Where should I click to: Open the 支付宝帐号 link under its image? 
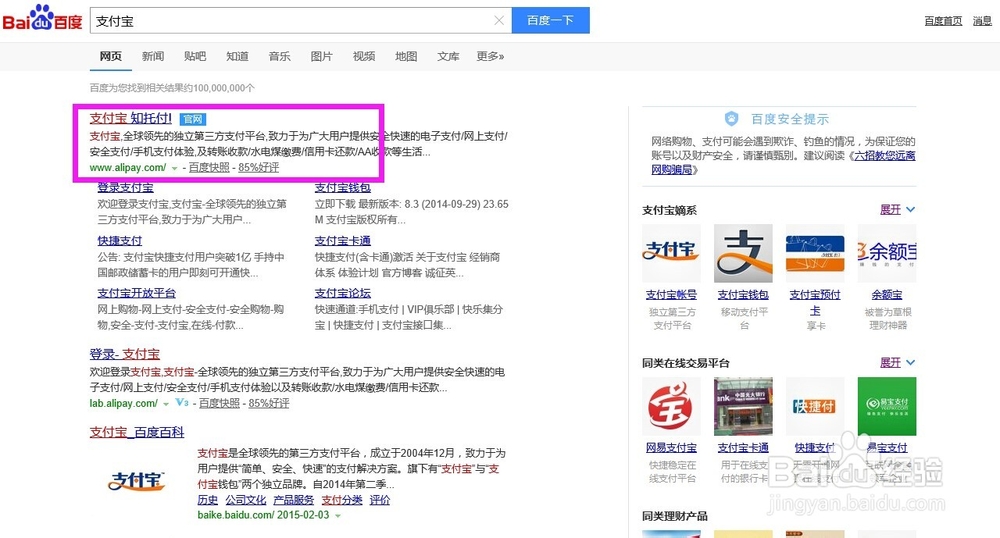(671, 294)
